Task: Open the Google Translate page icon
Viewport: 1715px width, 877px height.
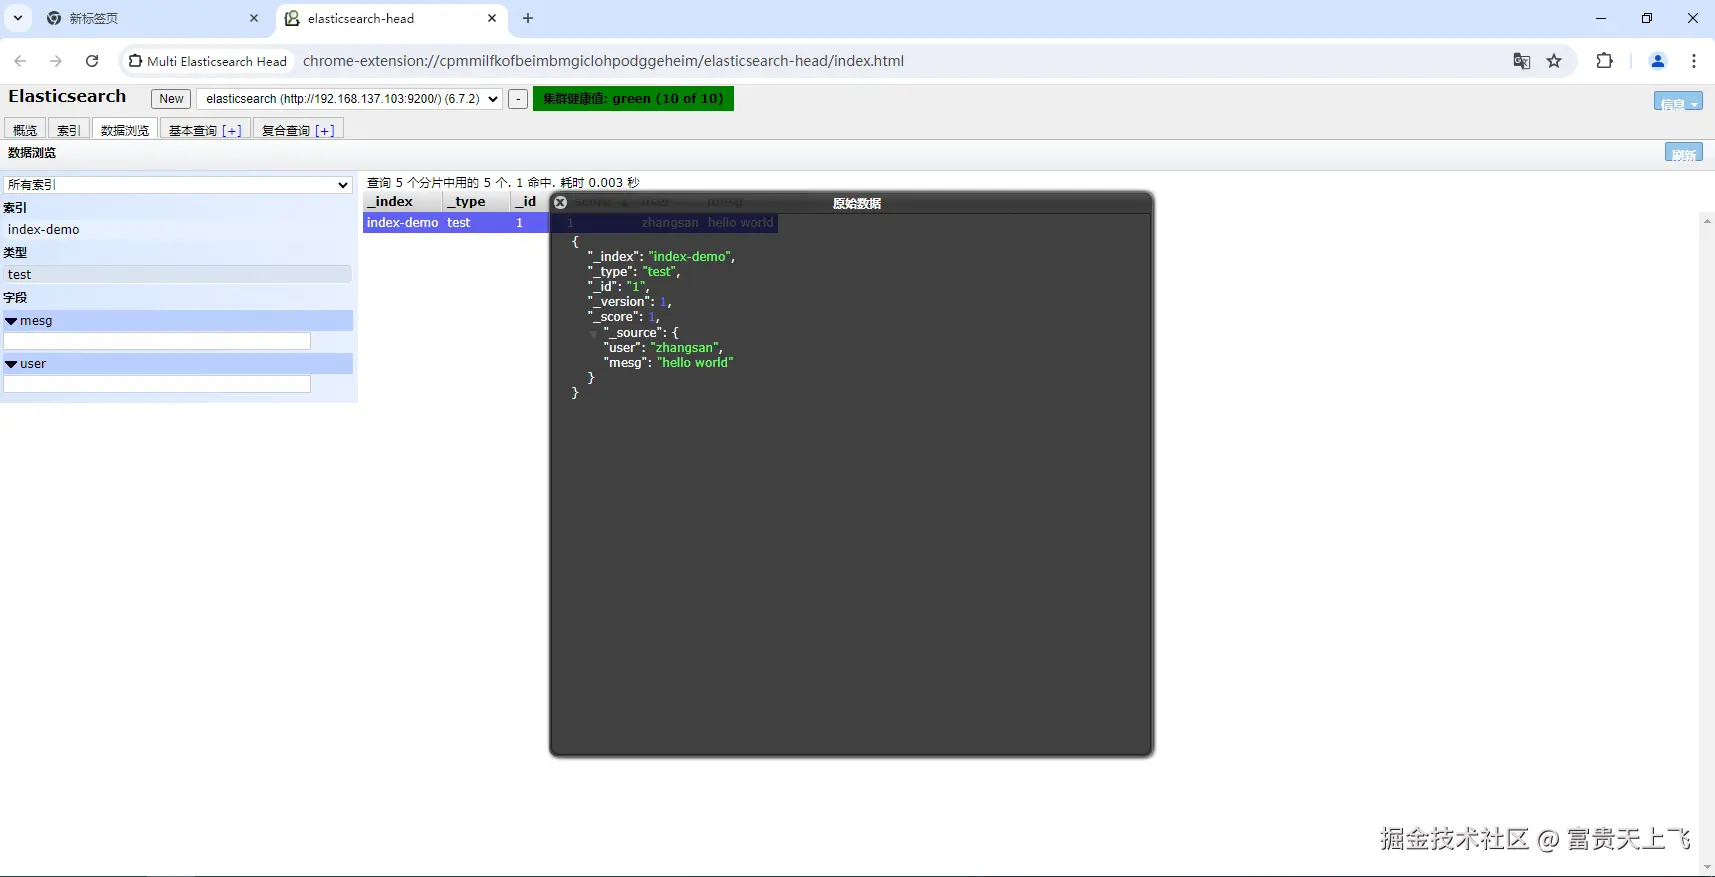Action: point(1521,61)
